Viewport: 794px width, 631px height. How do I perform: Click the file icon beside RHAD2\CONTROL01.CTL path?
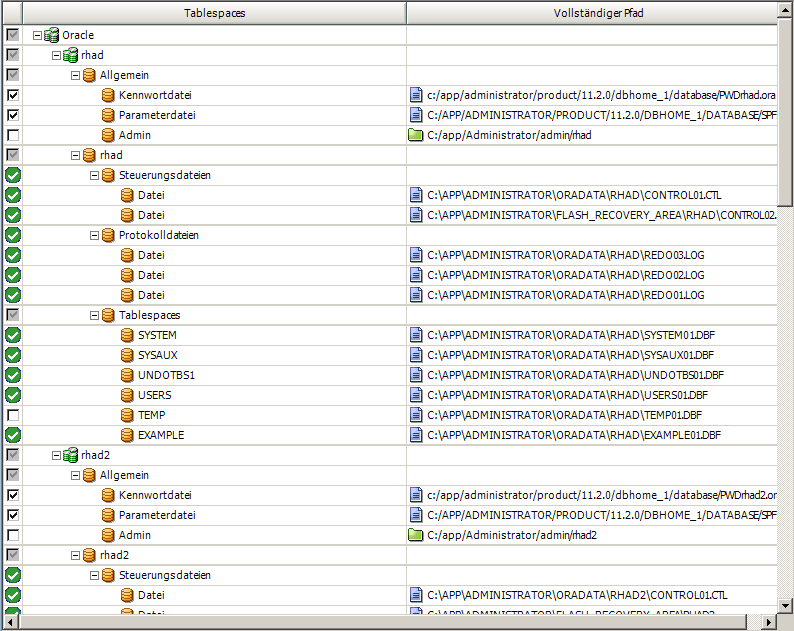(416, 595)
